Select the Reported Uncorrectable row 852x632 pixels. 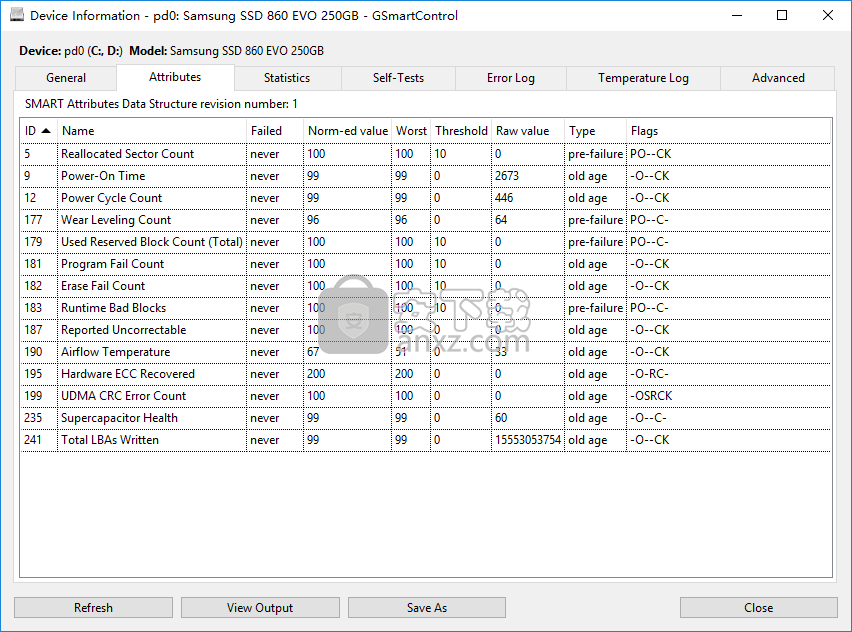click(x=425, y=330)
